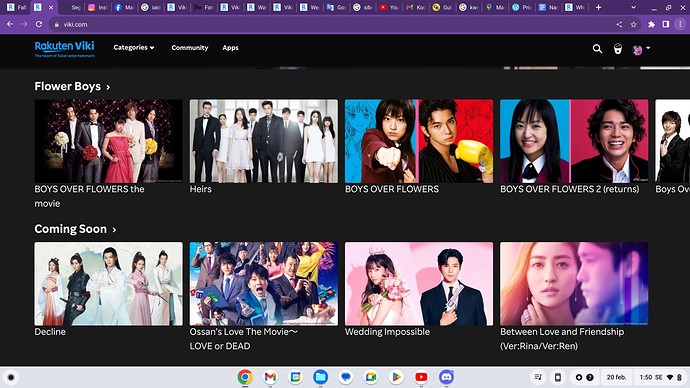690x388 pixels.
Task: Open the notifications indicator in shelf
Action: 584,377
